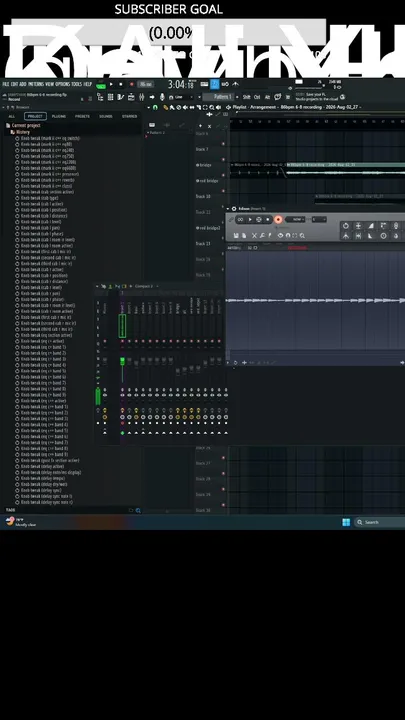Screen dimensions: 405x720
Task: Click the Shift key button in the toolbar
Action: click(247, 97)
